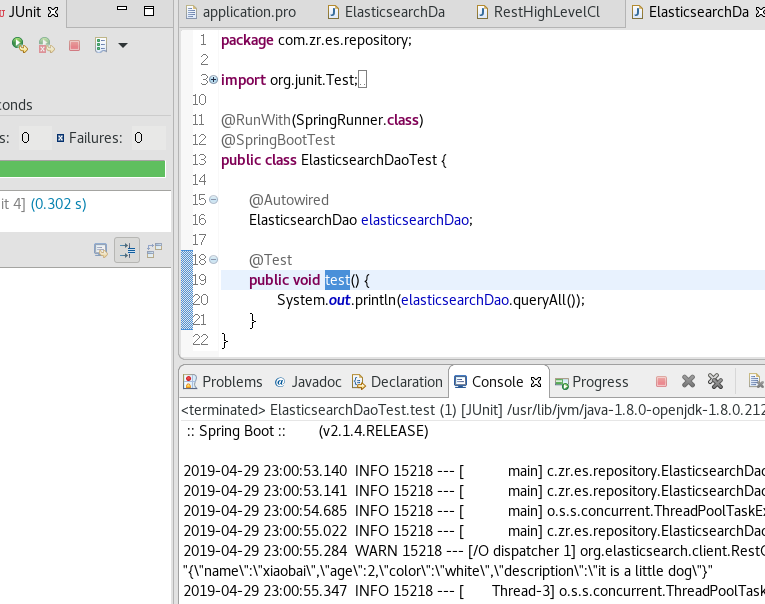Collapse the @Autowired field fold on line 15

pos(214,200)
